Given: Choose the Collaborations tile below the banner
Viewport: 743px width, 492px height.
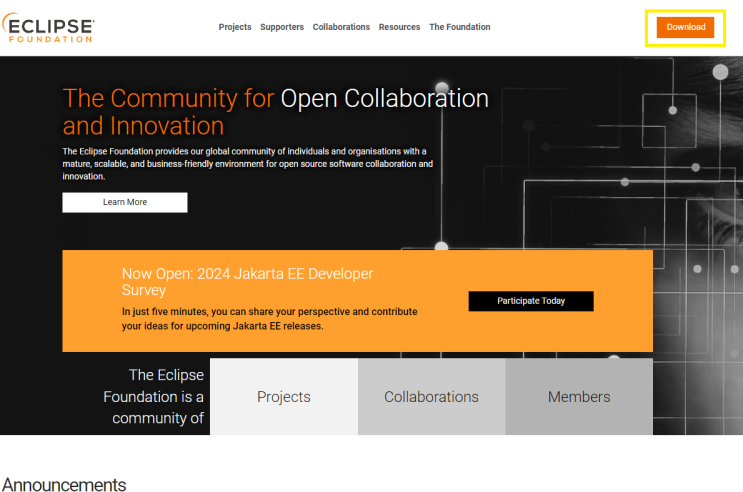Looking at the screenshot, I should (x=431, y=397).
